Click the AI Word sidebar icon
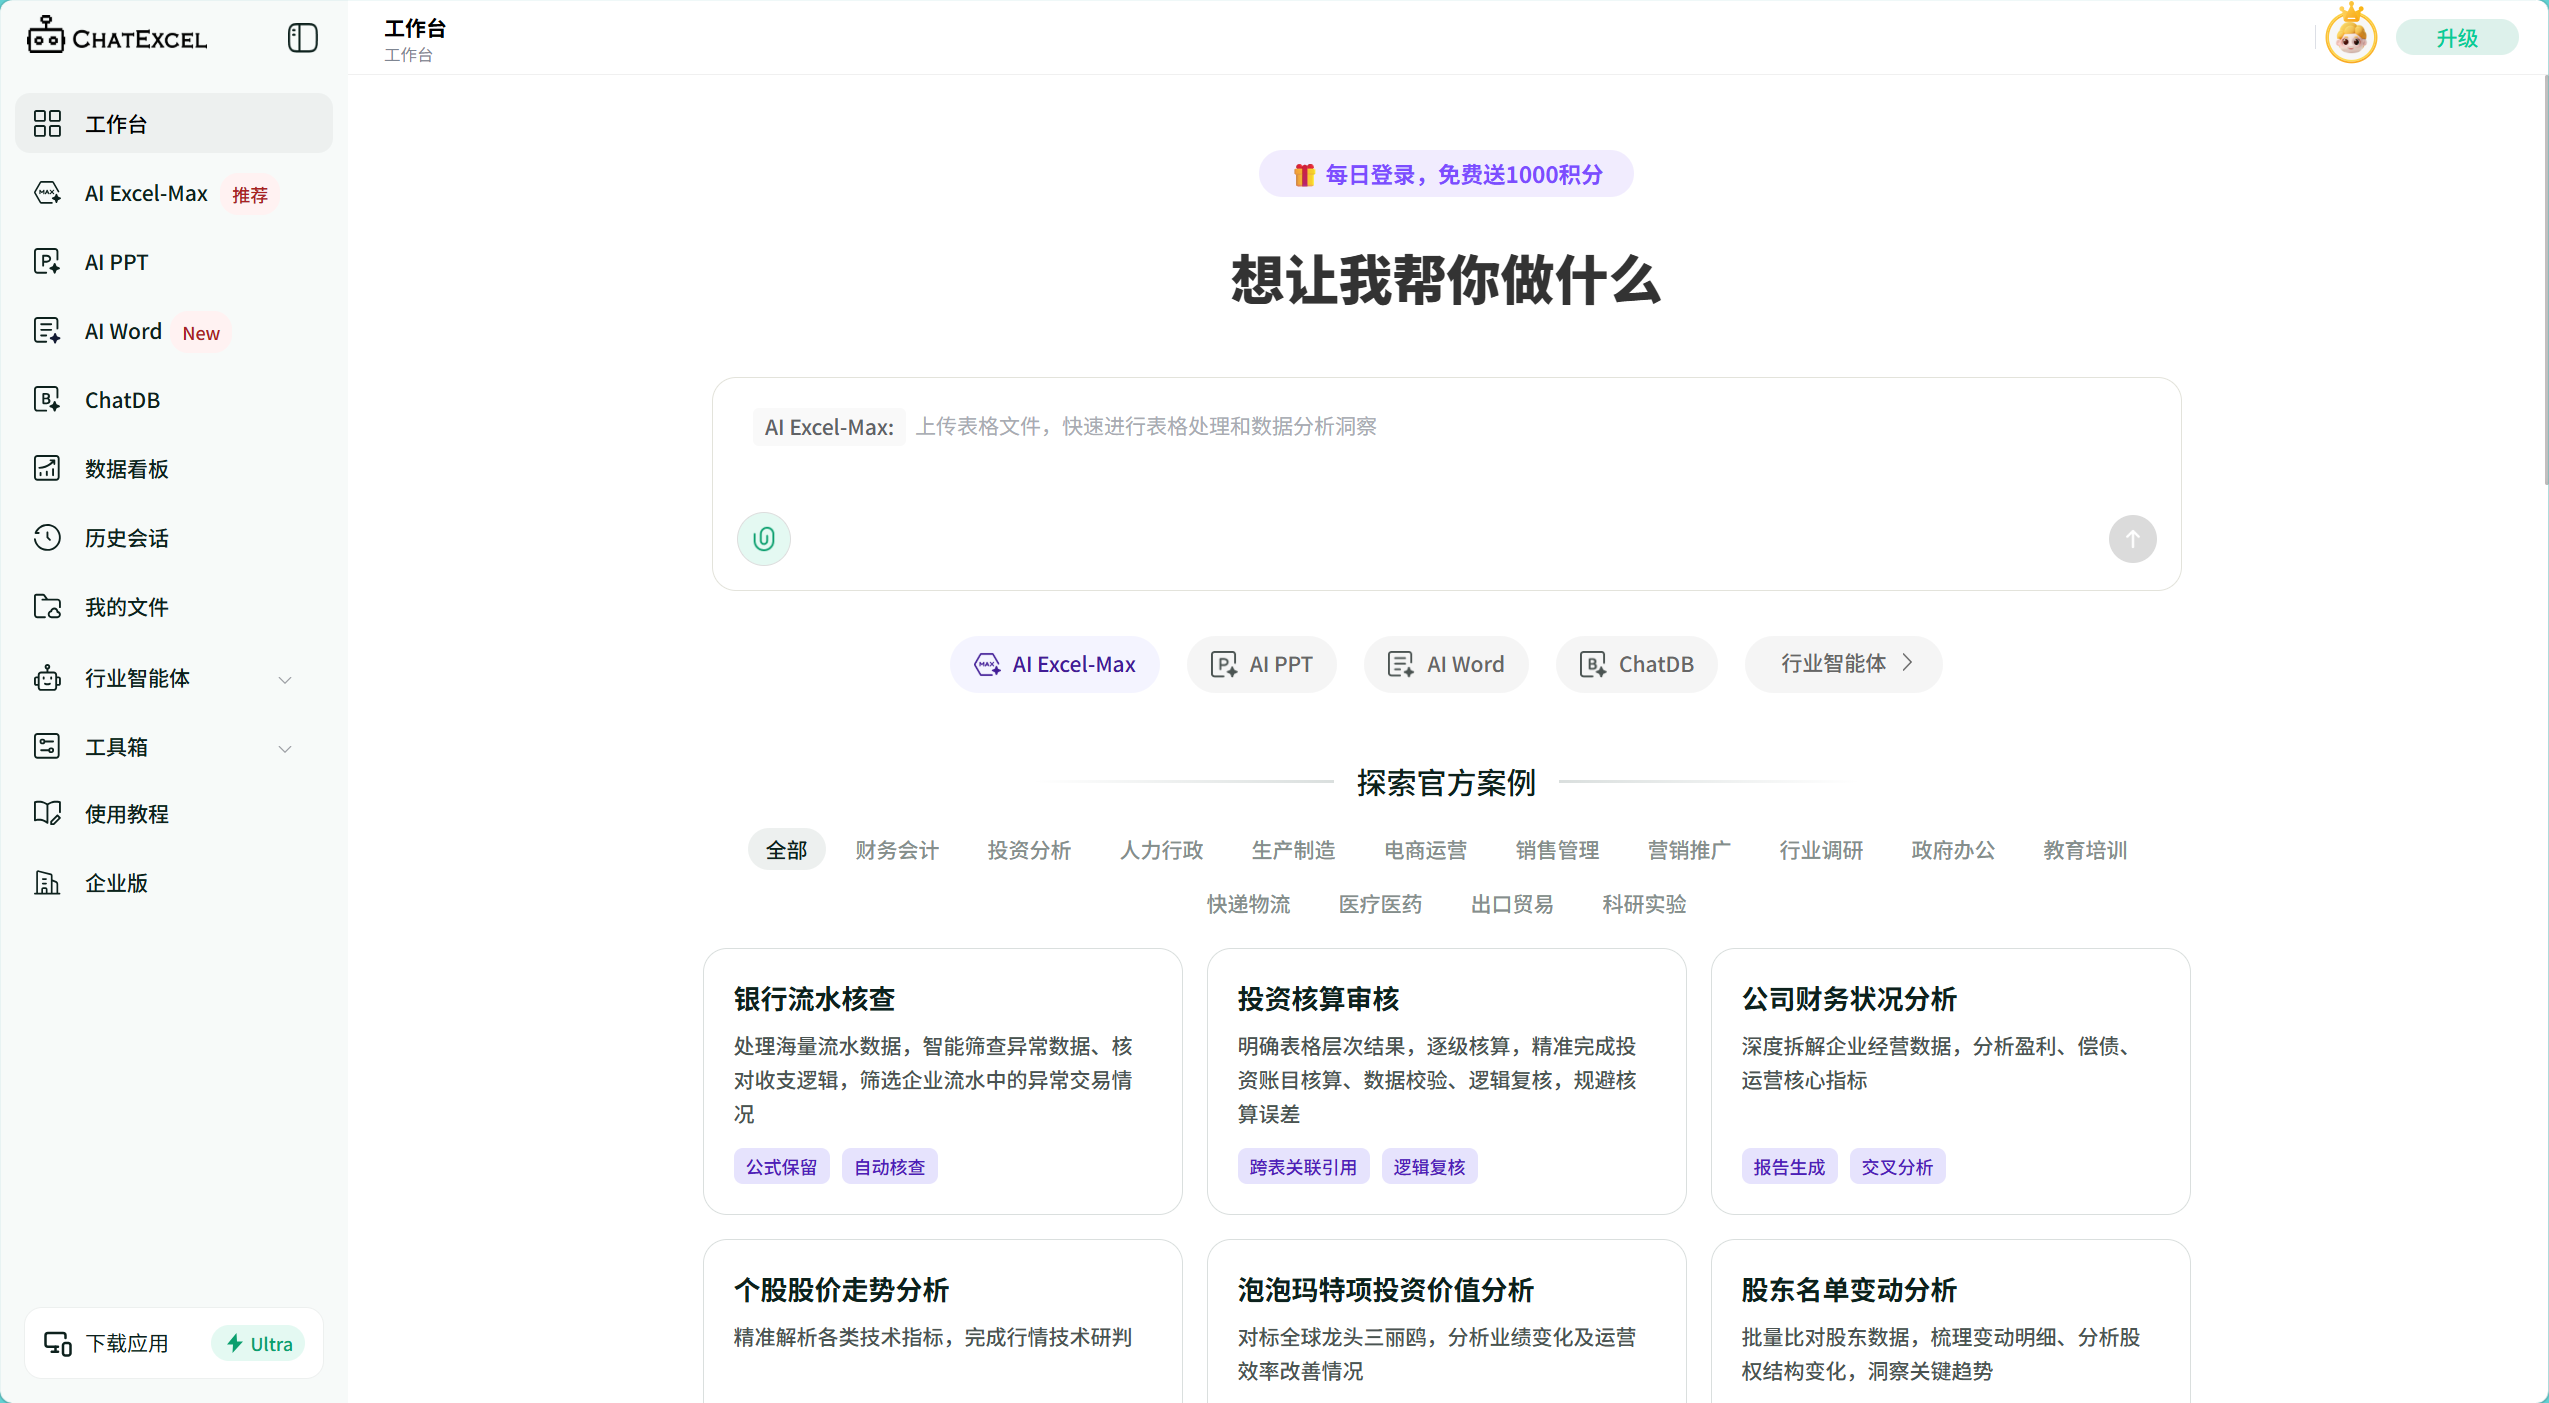The height and width of the screenshot is (1403, 2549). pos(47,331)
